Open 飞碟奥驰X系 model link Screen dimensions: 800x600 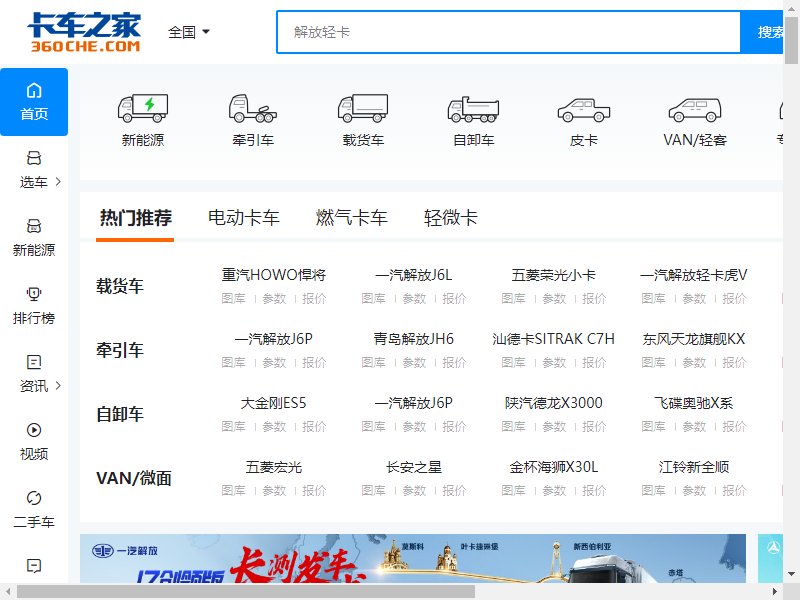tap(693, 403)
